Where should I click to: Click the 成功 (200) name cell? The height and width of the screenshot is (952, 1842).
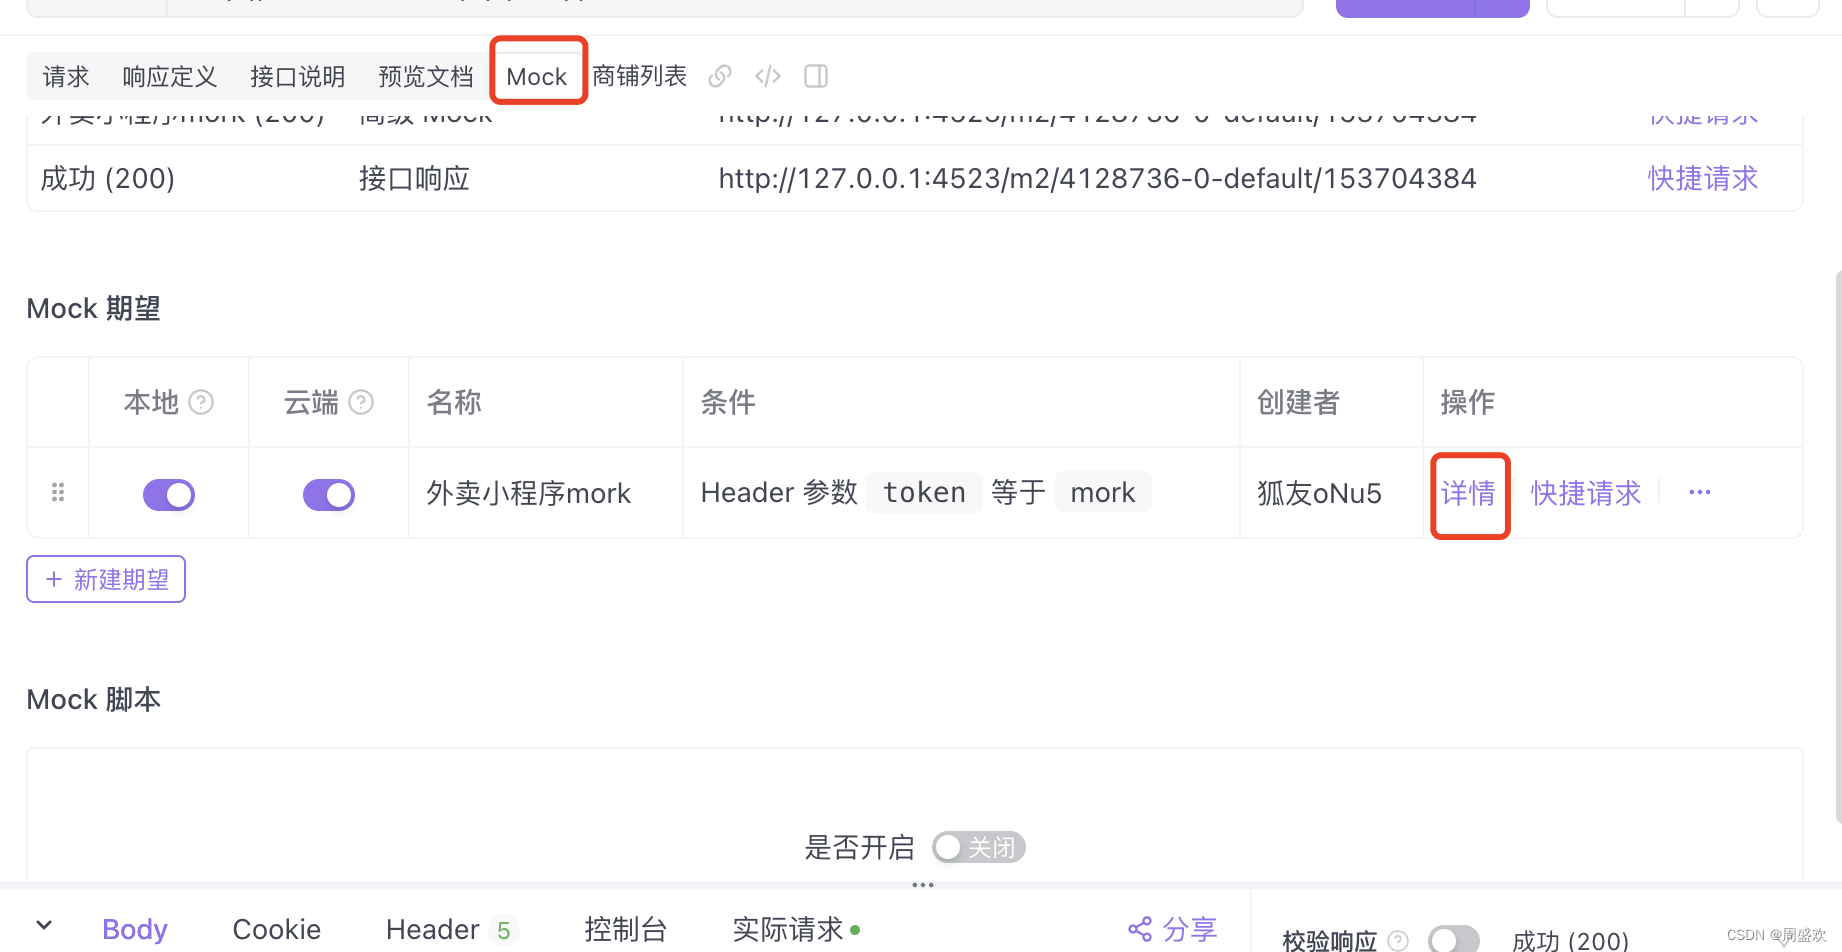coord(108,178)
